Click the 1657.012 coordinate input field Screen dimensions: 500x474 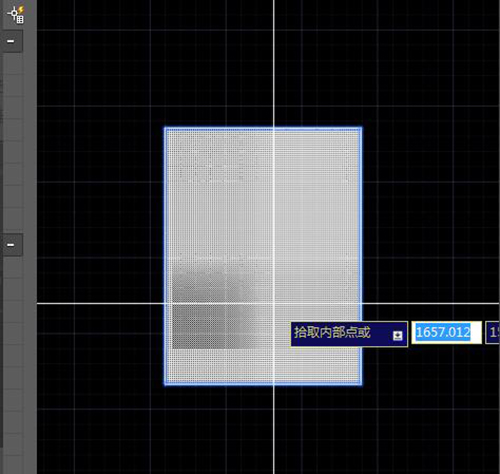click(x=446, y=332)
